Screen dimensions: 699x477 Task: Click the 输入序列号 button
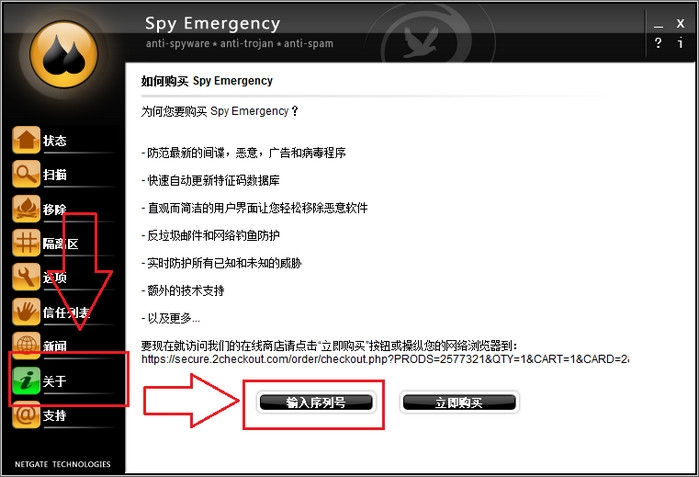[x=316, y=403]
